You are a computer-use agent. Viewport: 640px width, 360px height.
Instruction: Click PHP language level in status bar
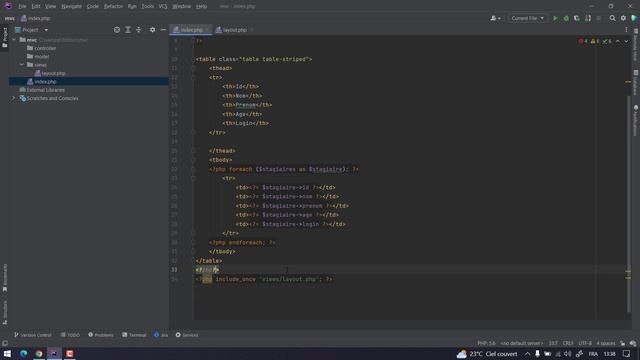pyautogui.click(x=486, y=343)
